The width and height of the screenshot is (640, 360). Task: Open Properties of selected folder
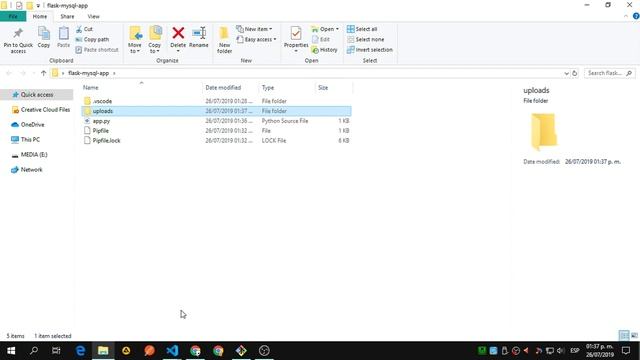(x=296, y=39)
